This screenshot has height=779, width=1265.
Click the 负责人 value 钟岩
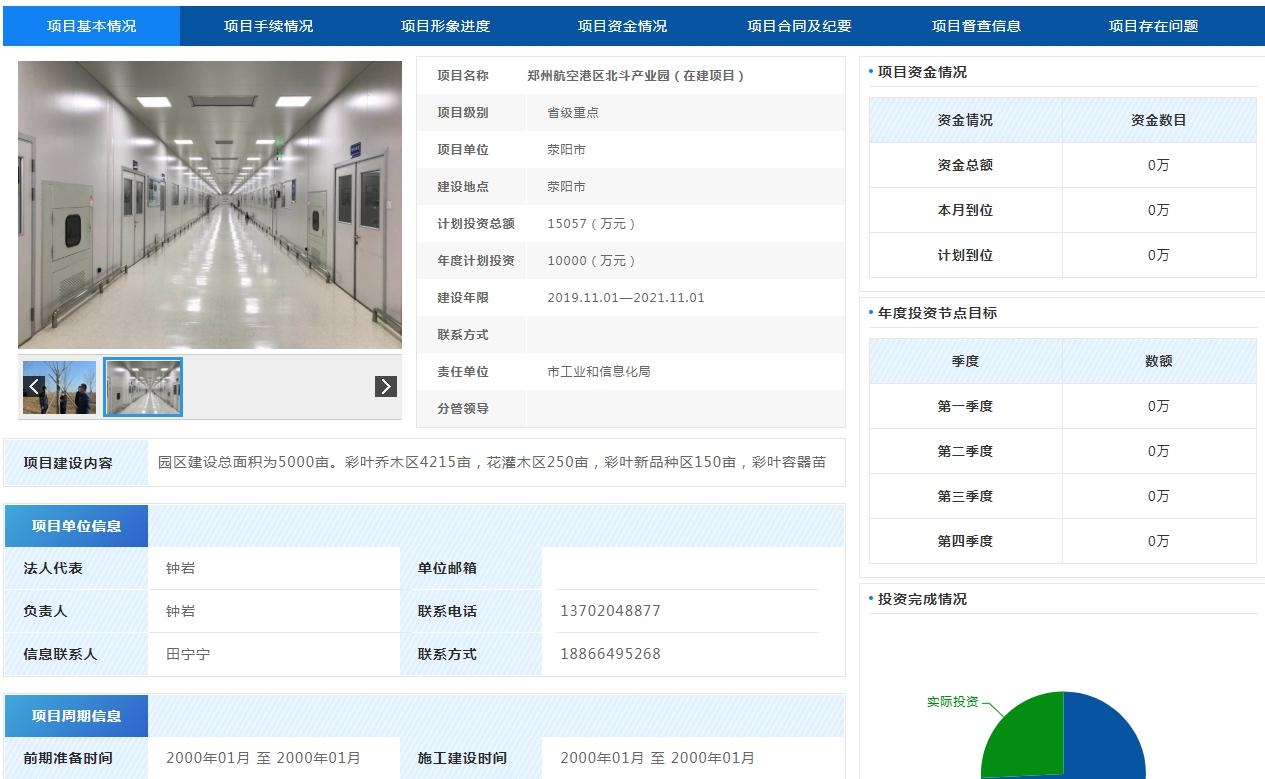pyautogui.click(x=181, y=611)
